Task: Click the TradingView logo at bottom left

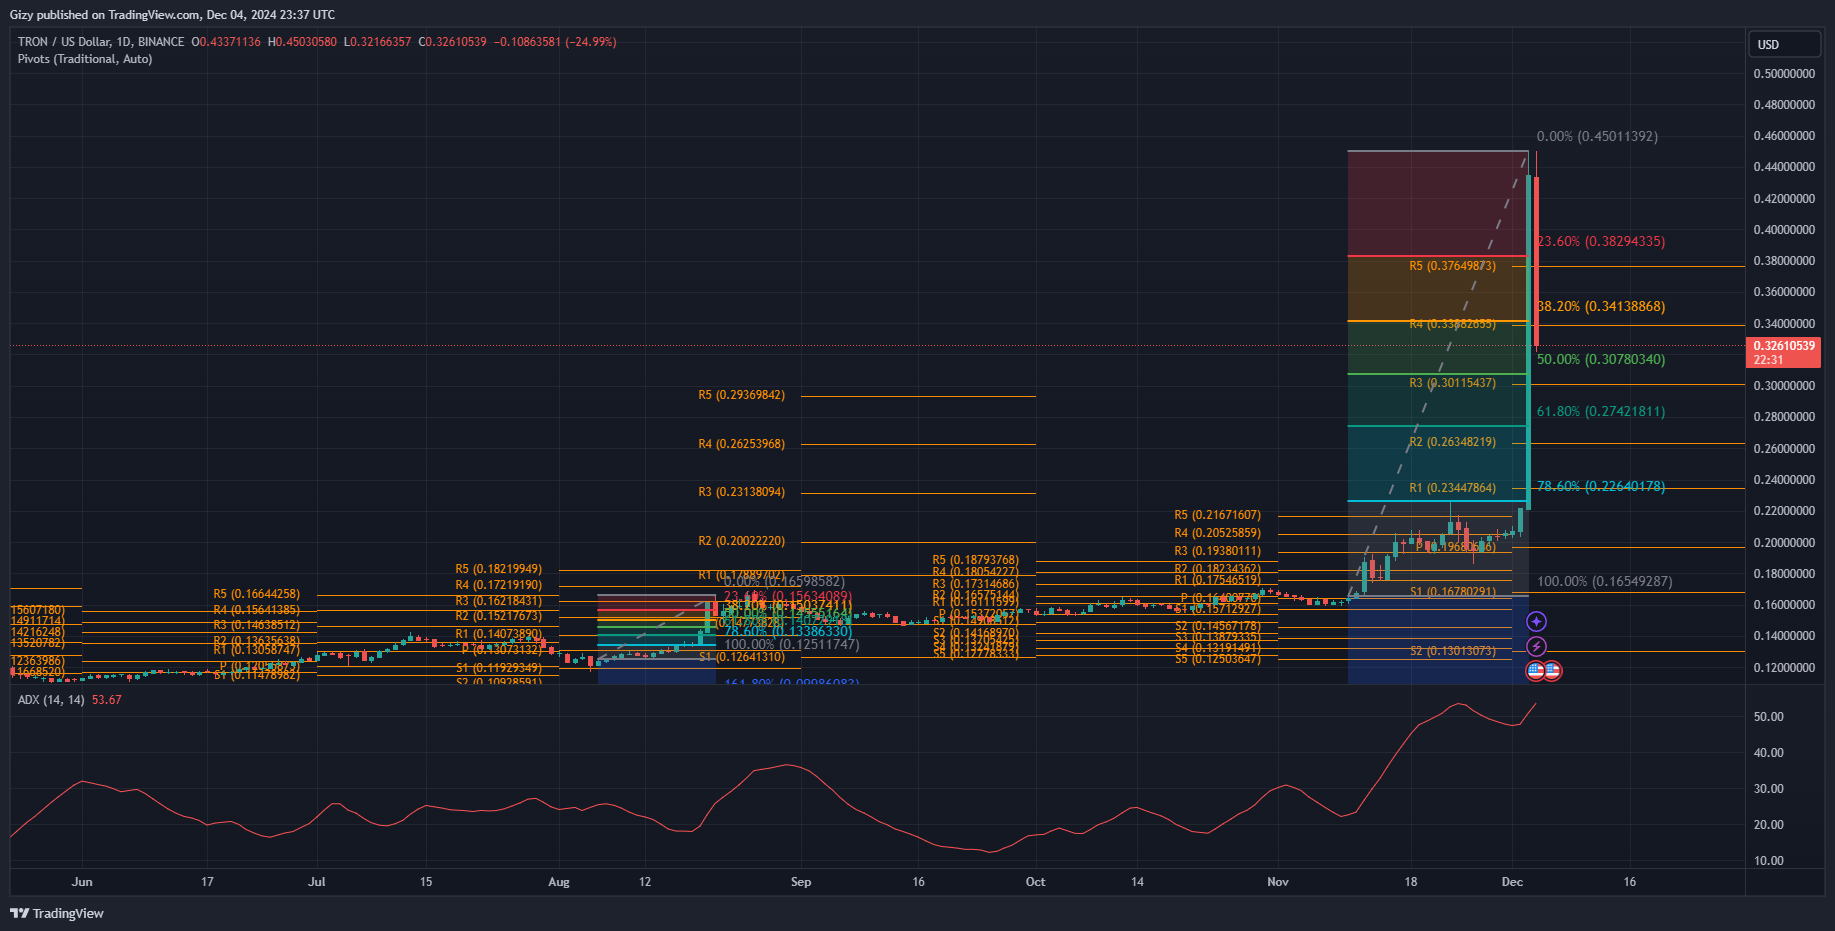Action: click(57, 913)
